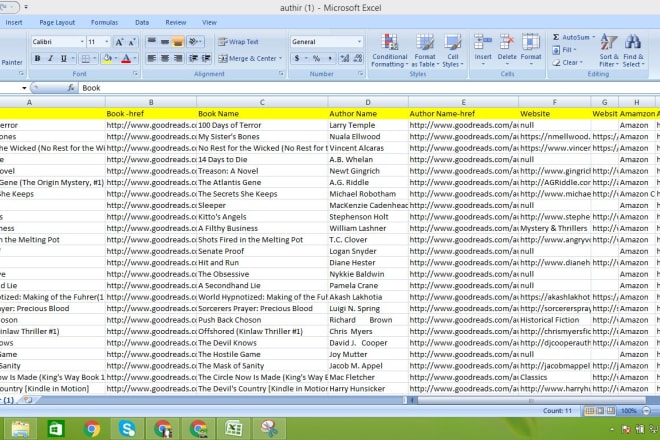Click the horizontal scrollbar
Viewport: 660px width, 440px height.
(x=531, y=400)
